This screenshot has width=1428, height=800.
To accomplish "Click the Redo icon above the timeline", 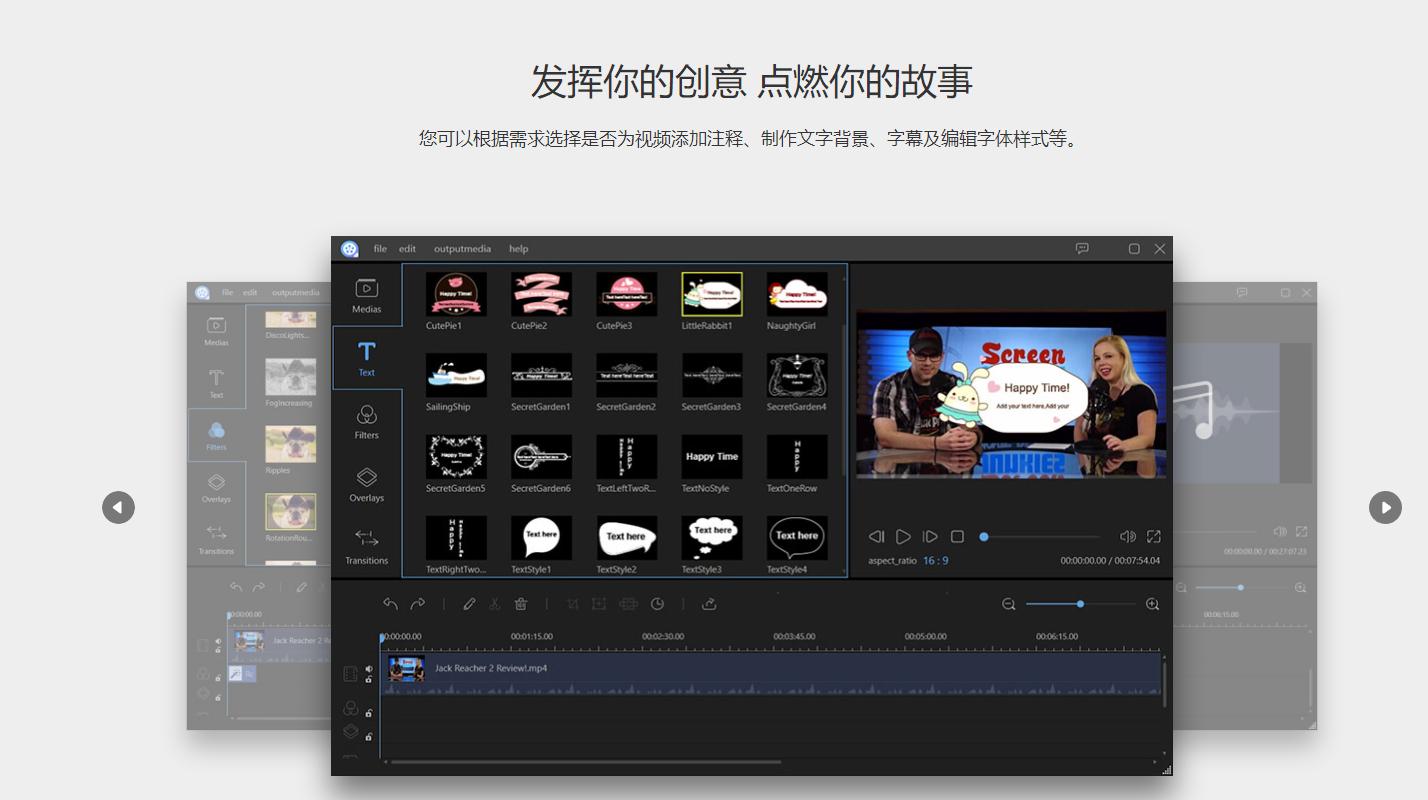I will [x=419, y=604].
